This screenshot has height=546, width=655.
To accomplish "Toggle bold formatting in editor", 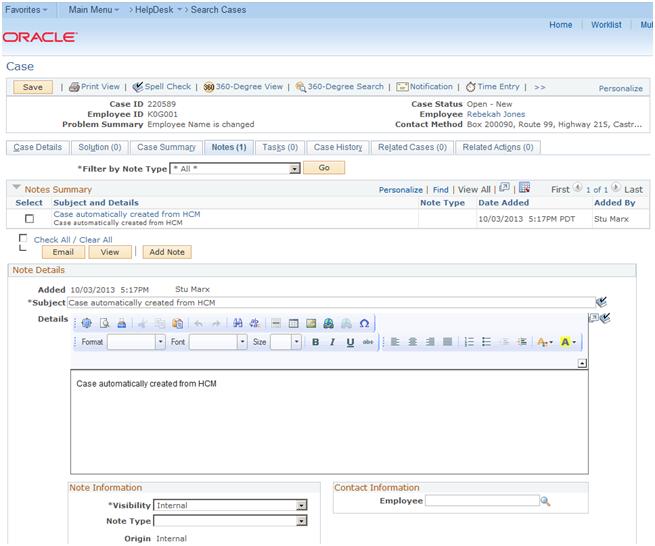I will (x=316, y=342).
